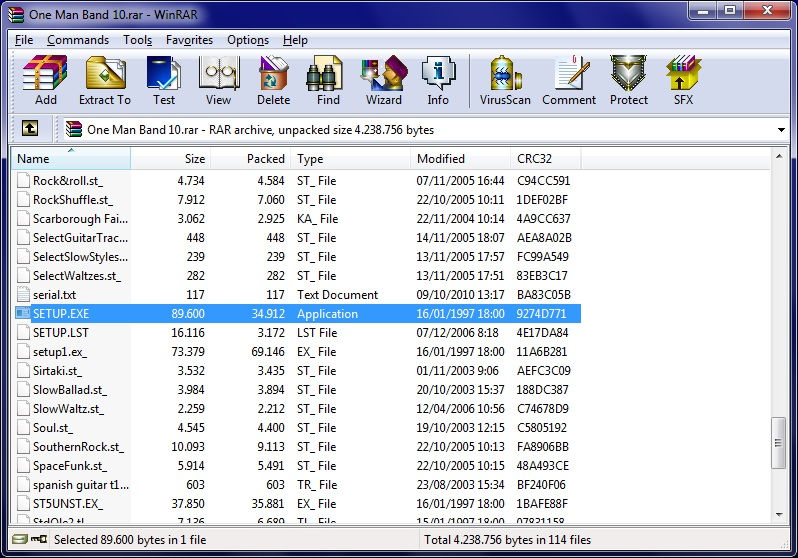Screen dimensions: 798x558
Task: Open the Options menu
Action: coord(248,40)
